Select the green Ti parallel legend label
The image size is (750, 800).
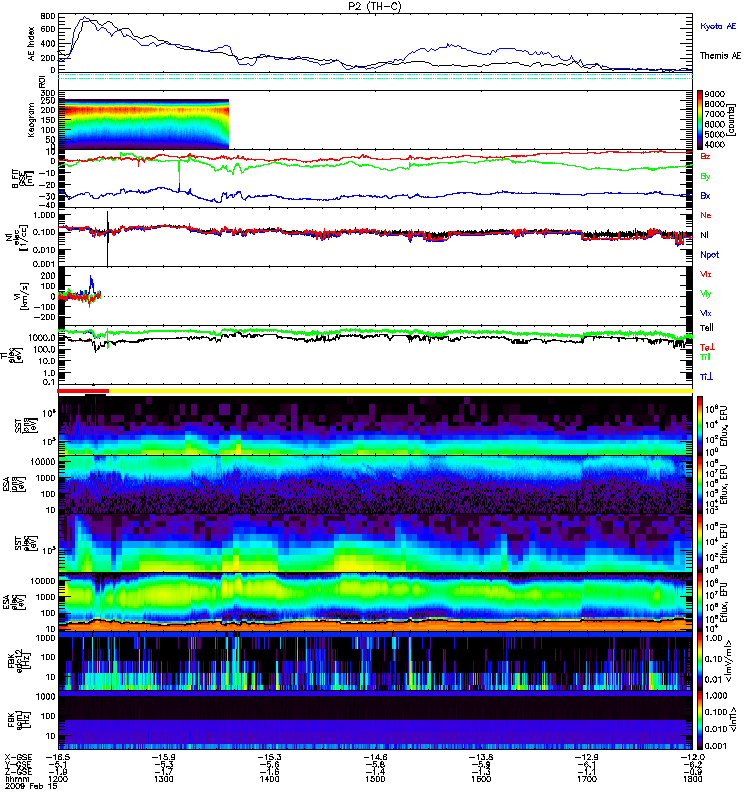(x=705, y=357)
